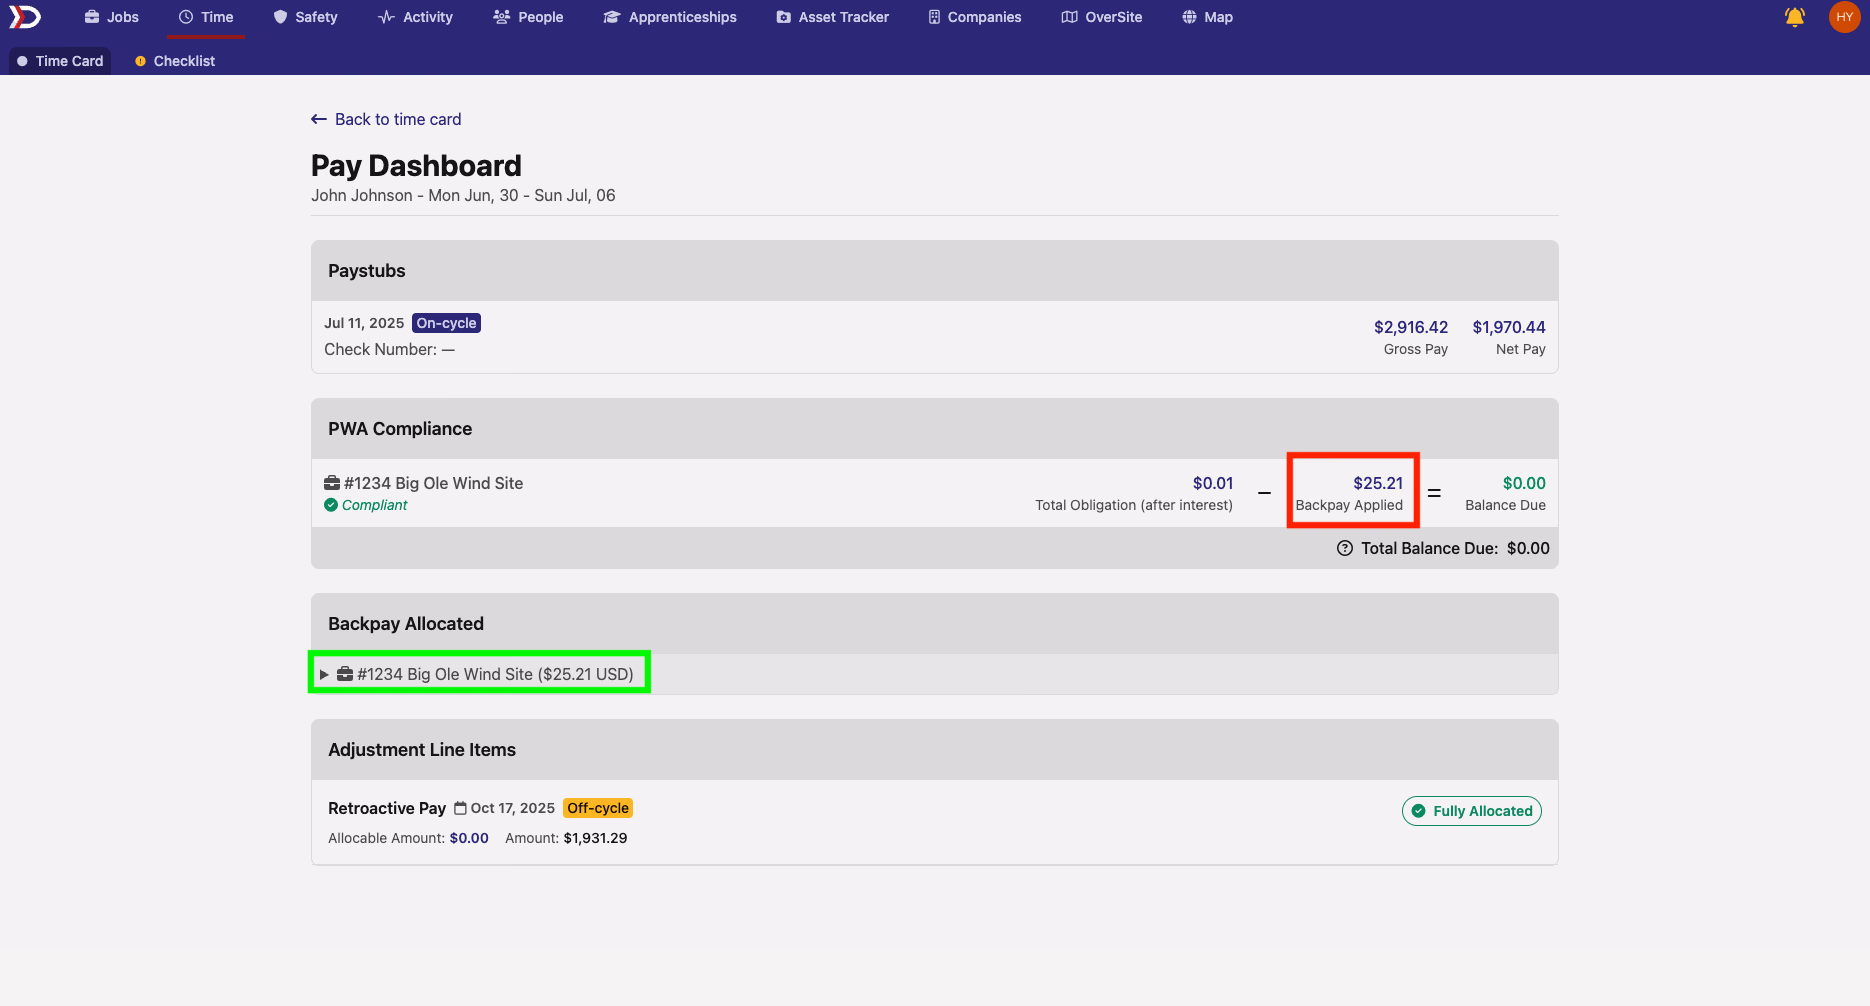The image size is (1870, 1006).
Task: Open the OverSite section
Action: tap(1102, 17)
